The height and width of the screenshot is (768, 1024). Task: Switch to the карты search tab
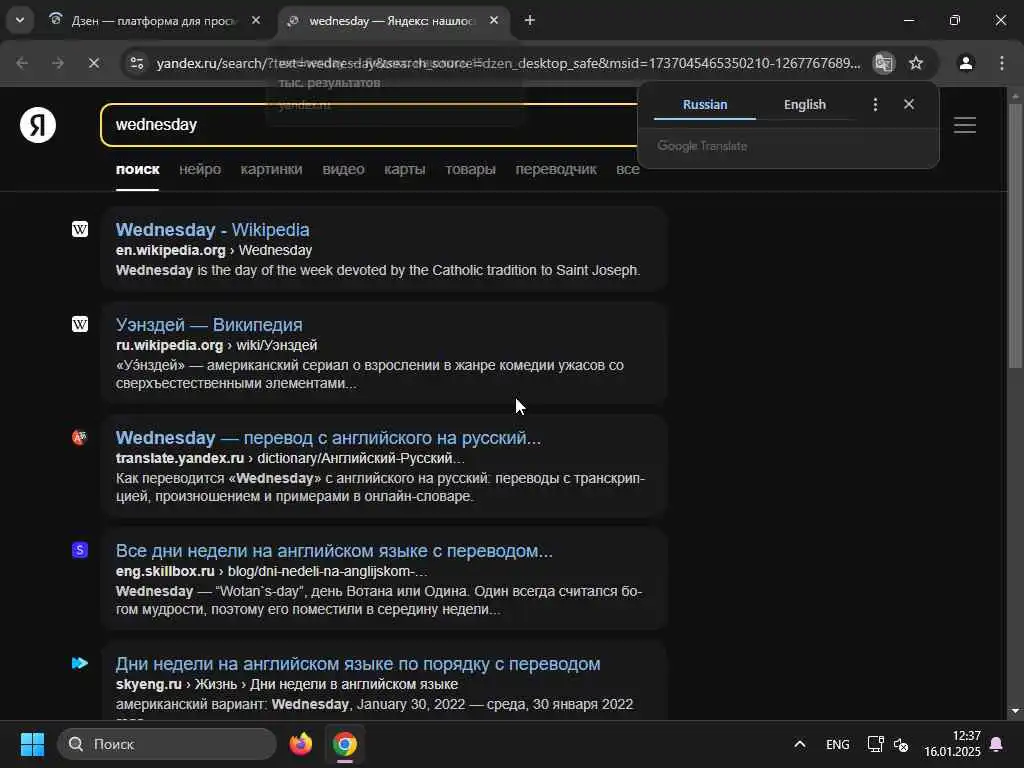pyautogui.click(x=404, y=169)
